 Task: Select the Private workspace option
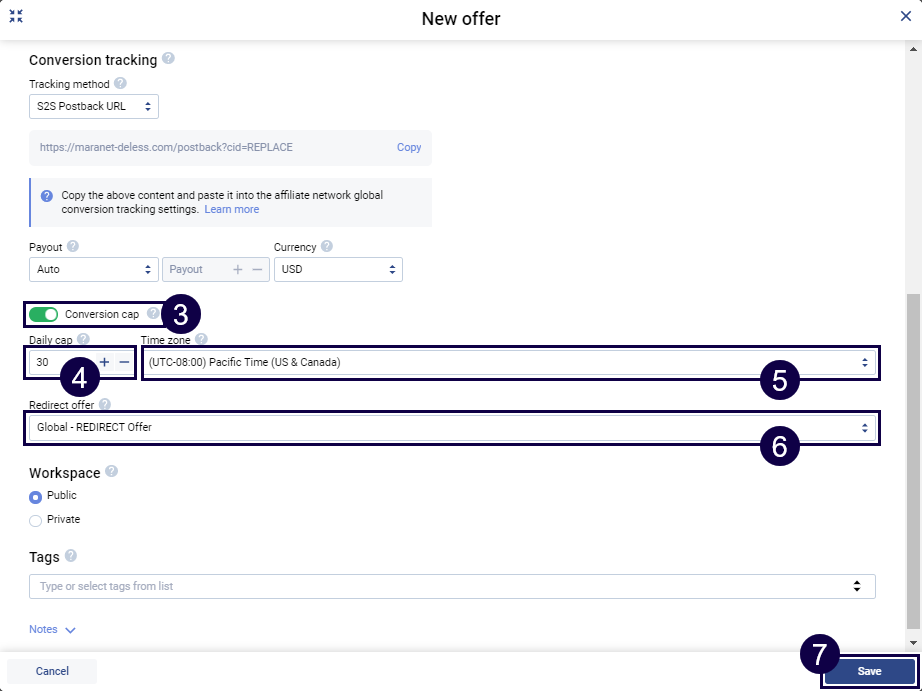[x=36, y=520]
